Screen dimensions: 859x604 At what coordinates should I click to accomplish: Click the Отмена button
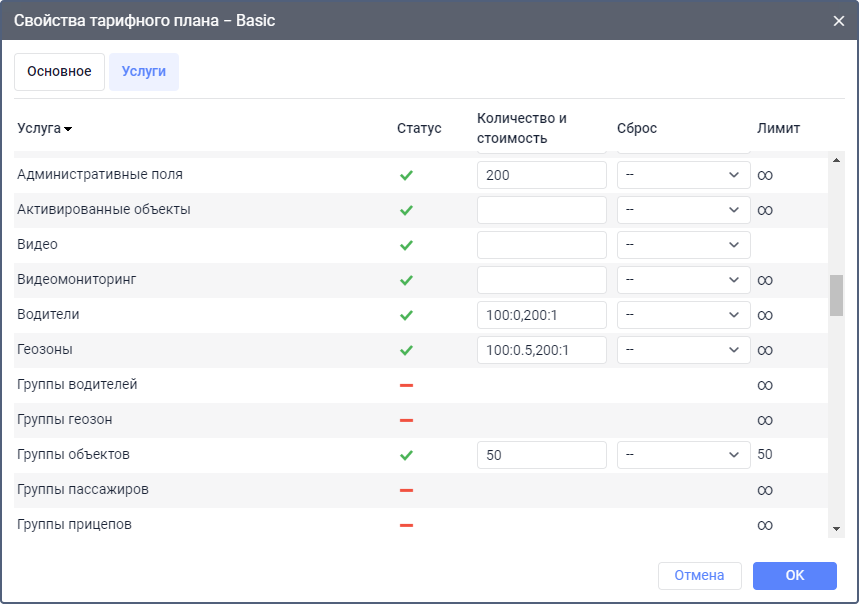tap(699, 575)
